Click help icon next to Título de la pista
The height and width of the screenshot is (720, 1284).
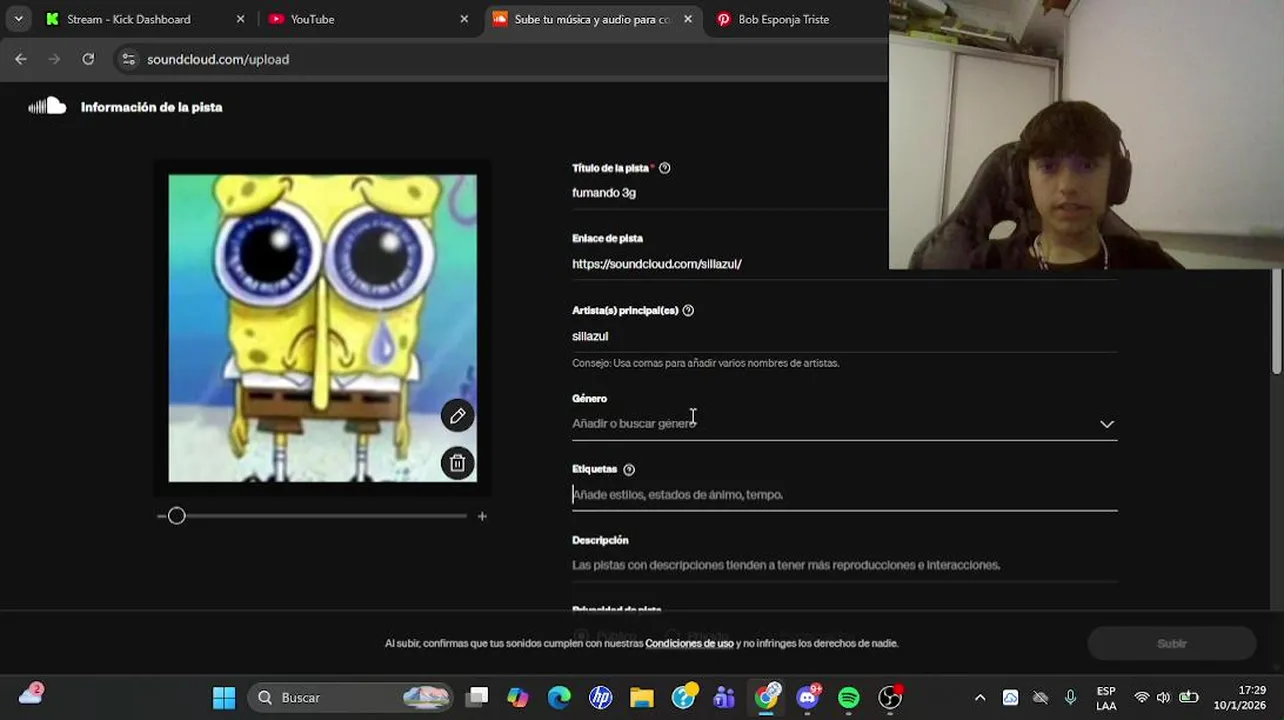point(665,168)
